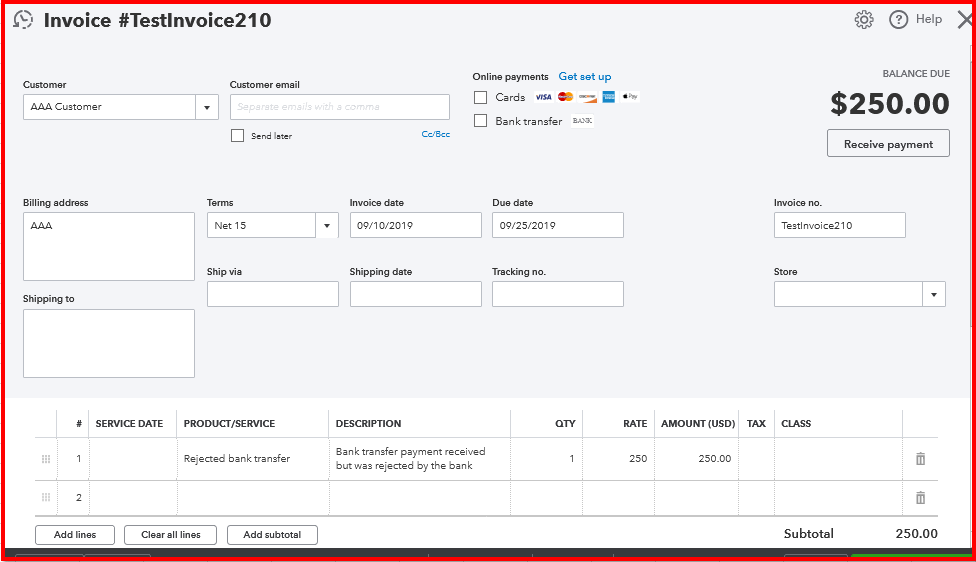Screen dimensions: 976x562
Task: Click the Shipping to text box
Action: pos(109,344)
